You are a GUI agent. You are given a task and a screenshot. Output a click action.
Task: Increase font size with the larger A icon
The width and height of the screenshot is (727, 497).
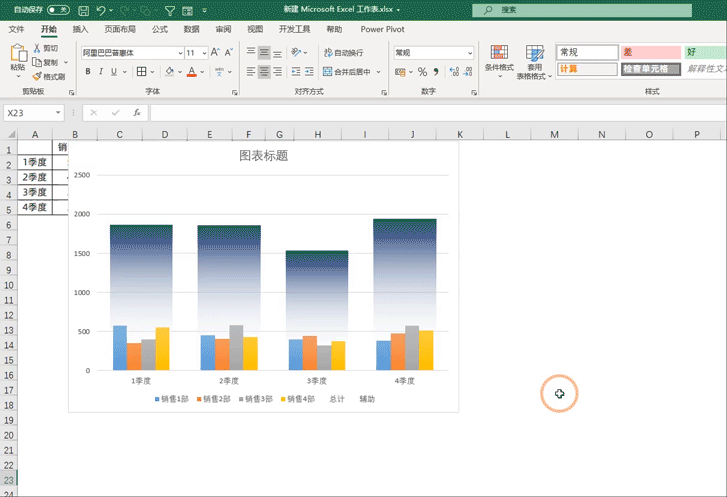(x=217, y=53)
